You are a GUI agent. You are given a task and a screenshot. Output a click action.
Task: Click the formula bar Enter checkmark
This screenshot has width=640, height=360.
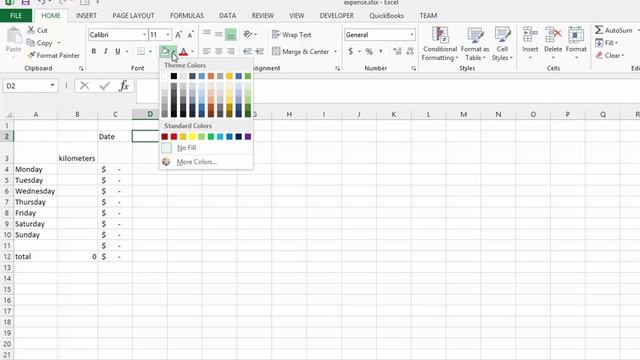pyautogui.click(x=104, y=86)
